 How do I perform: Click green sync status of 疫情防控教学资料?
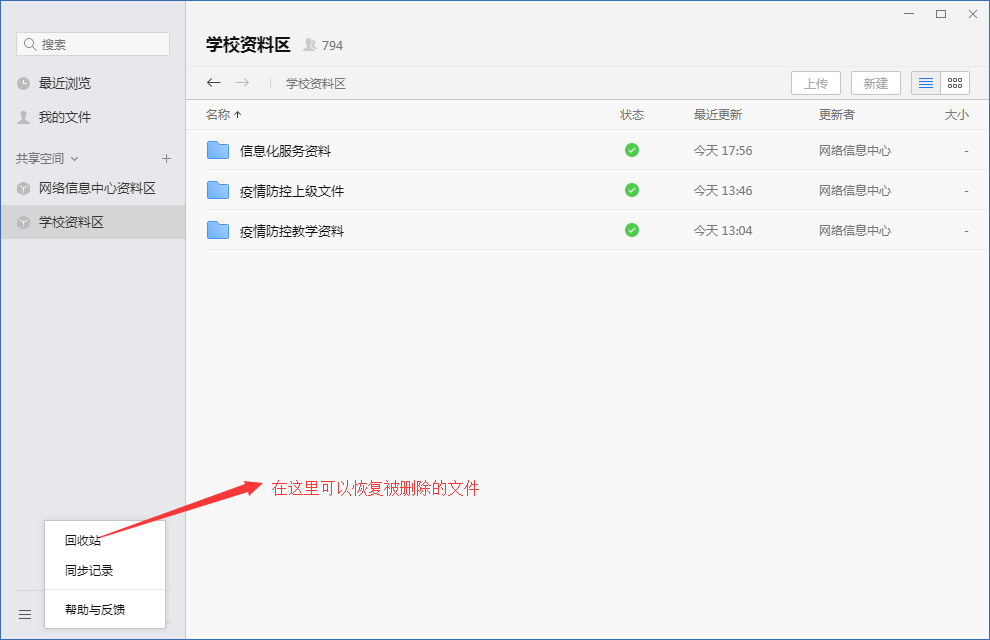(632, 230)
